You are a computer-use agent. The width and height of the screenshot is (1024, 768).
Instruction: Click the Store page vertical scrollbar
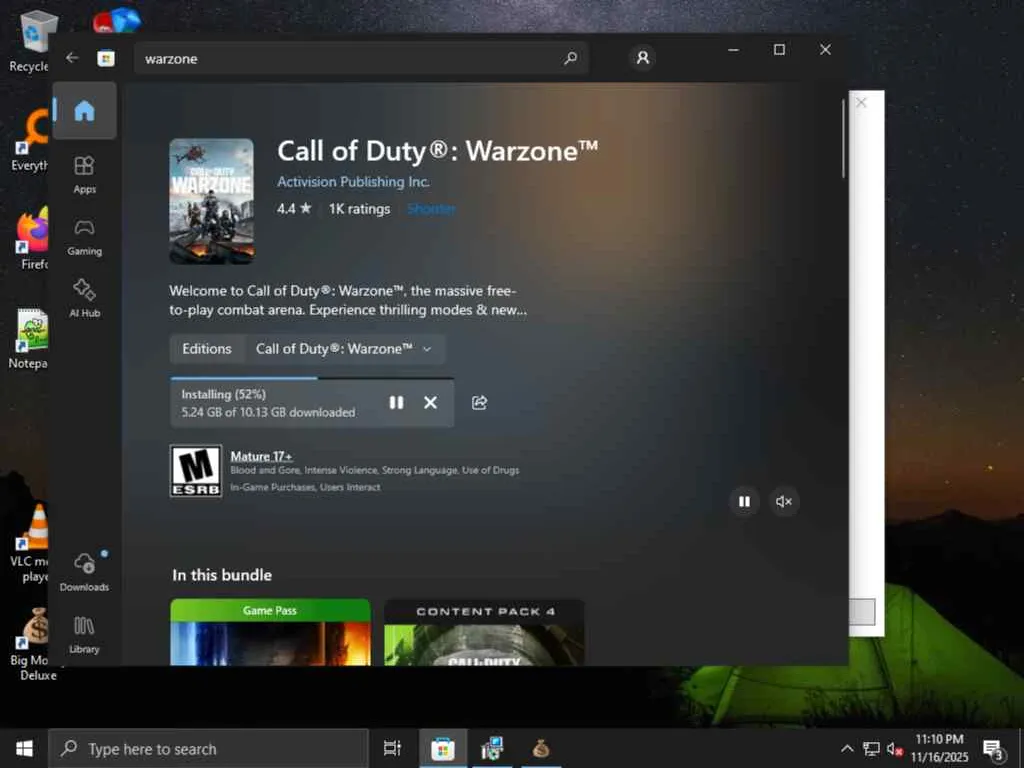tap(843, 138)
